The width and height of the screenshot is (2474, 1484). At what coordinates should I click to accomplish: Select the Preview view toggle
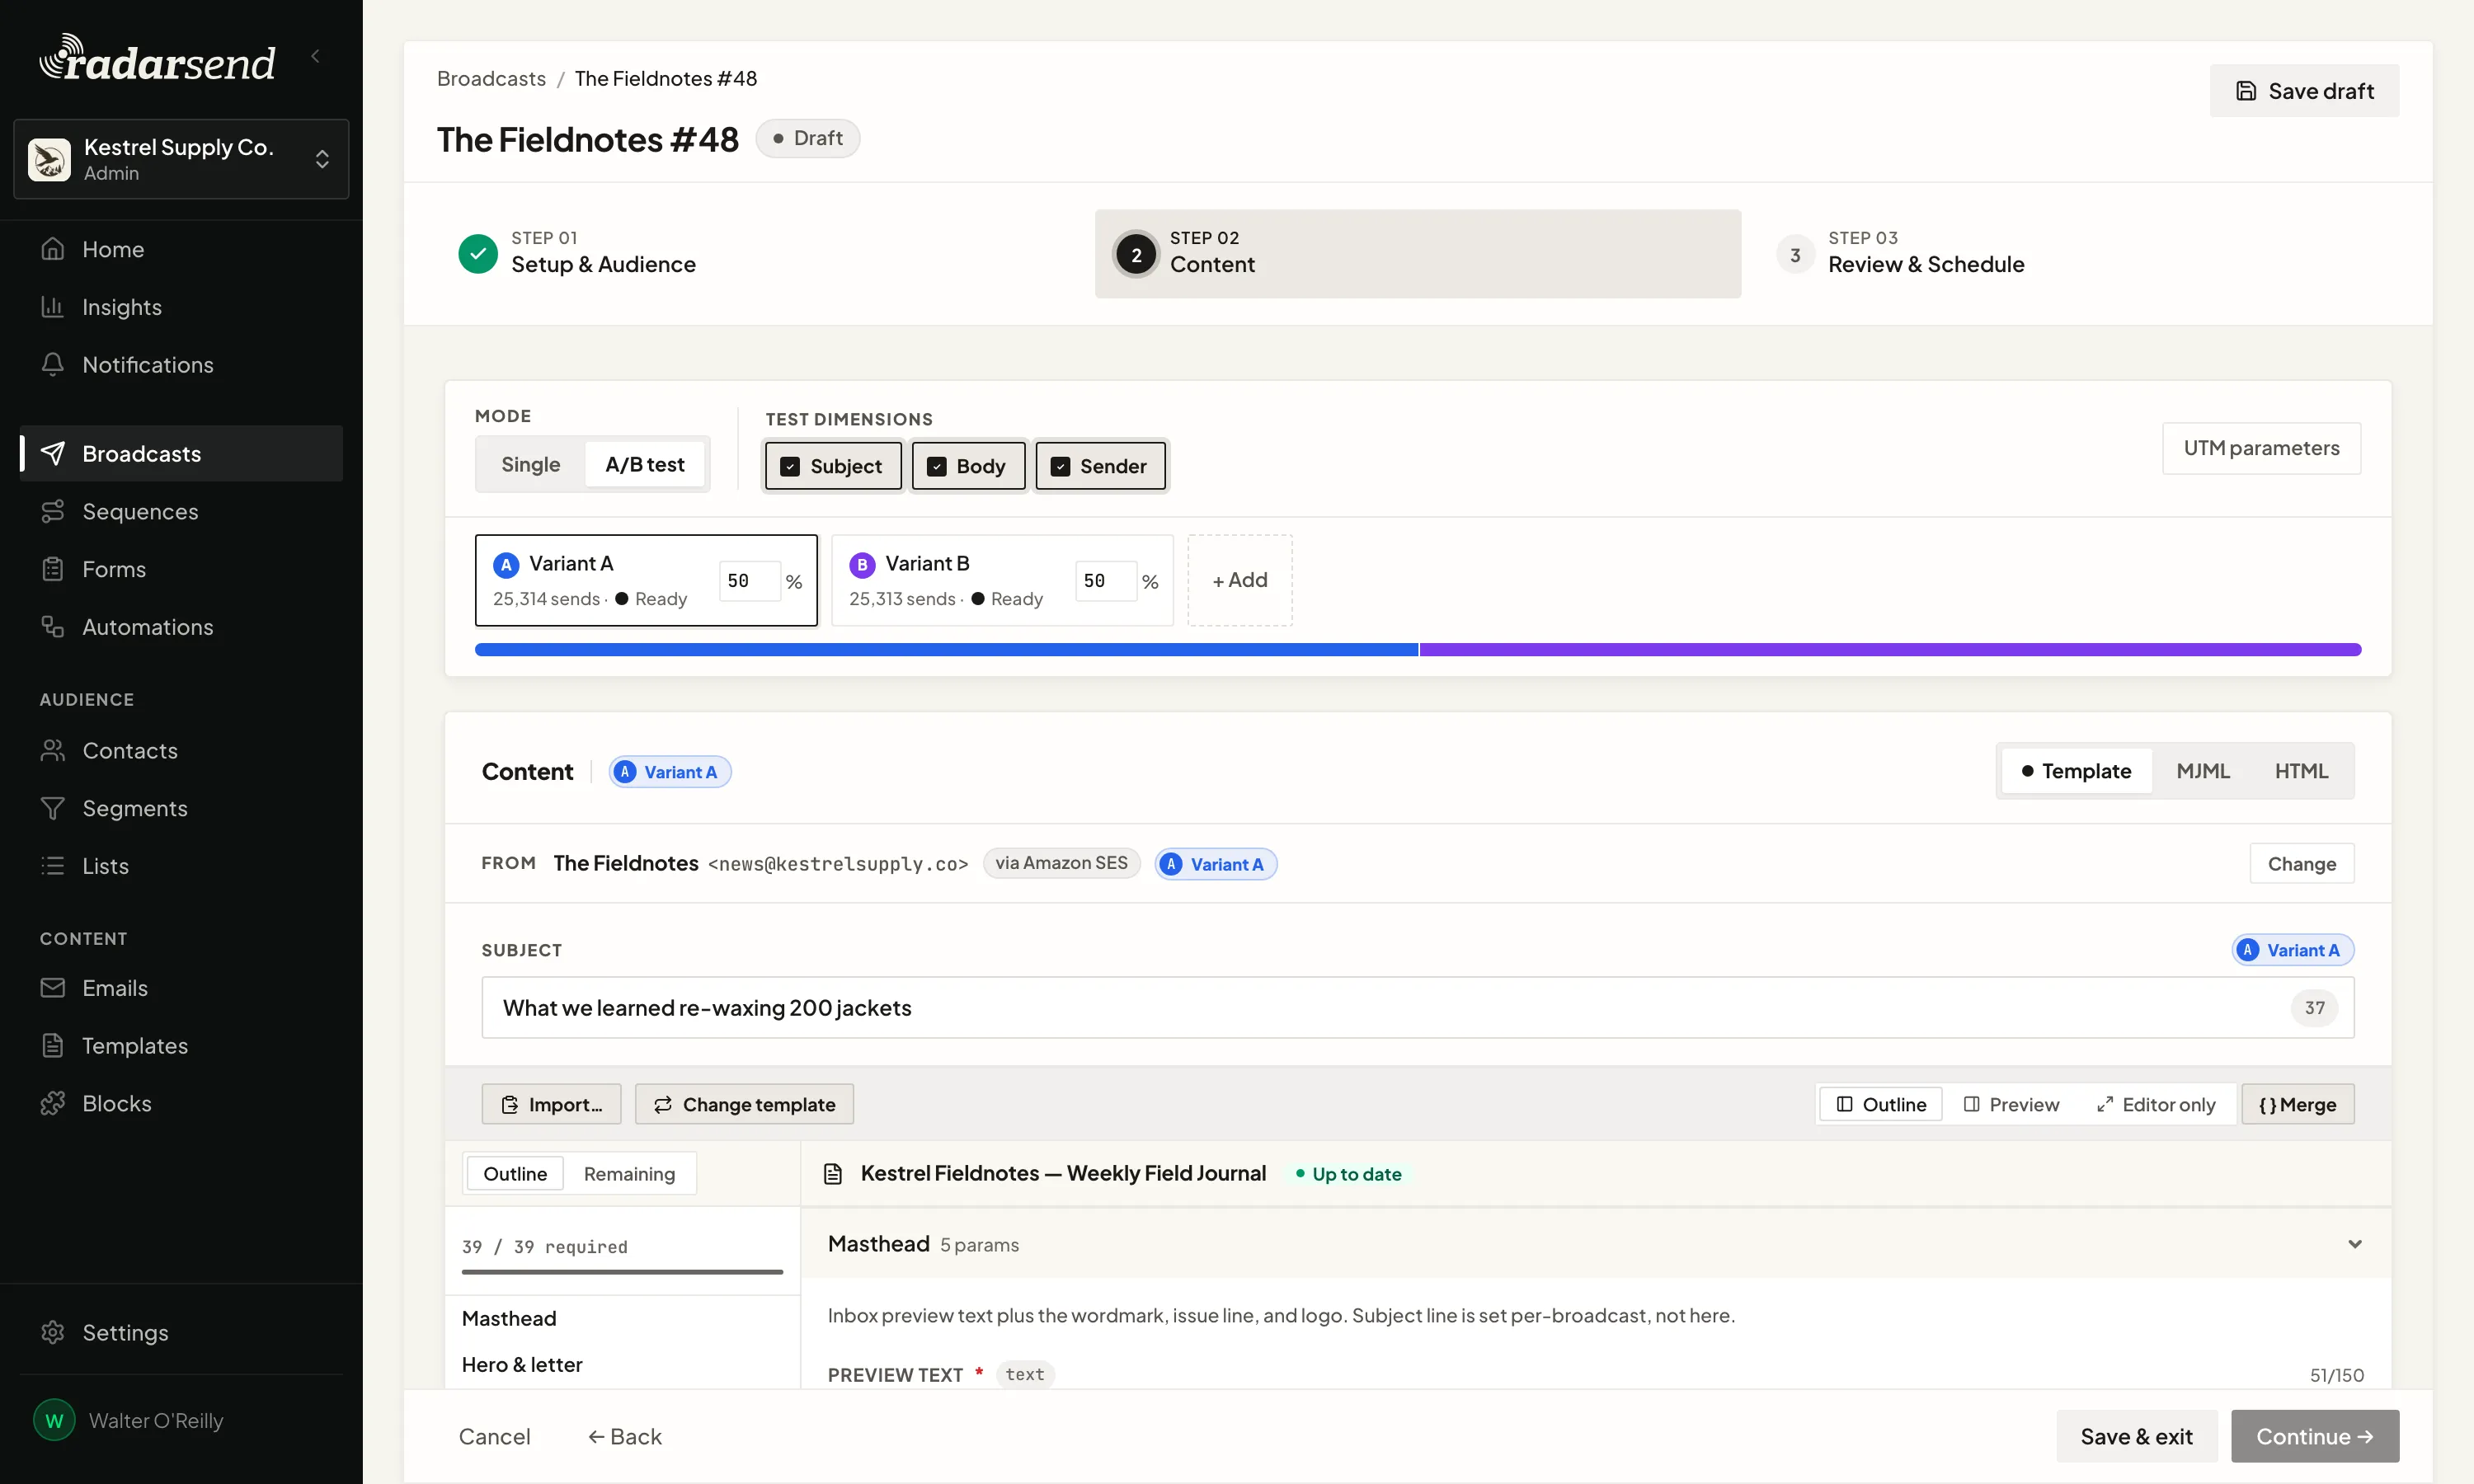pyautogui.click(x=2011, y=1105)
